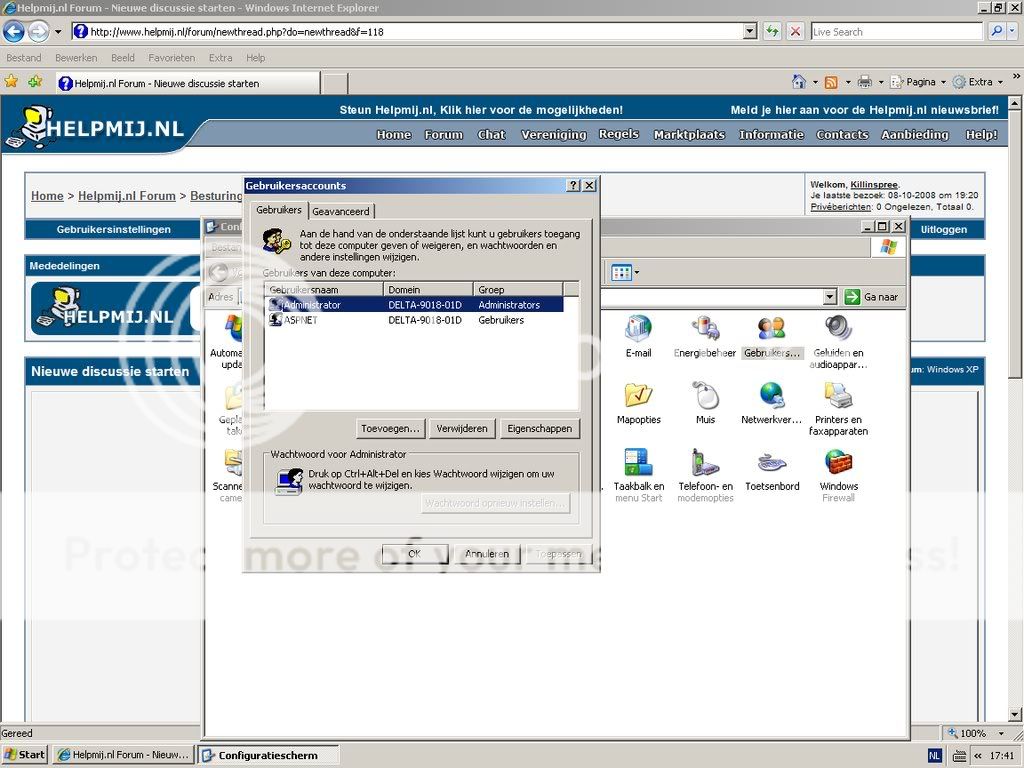Open the Extra toolbar dropdown in IE
1024x768 pixels.
click(x=978, y=82)
